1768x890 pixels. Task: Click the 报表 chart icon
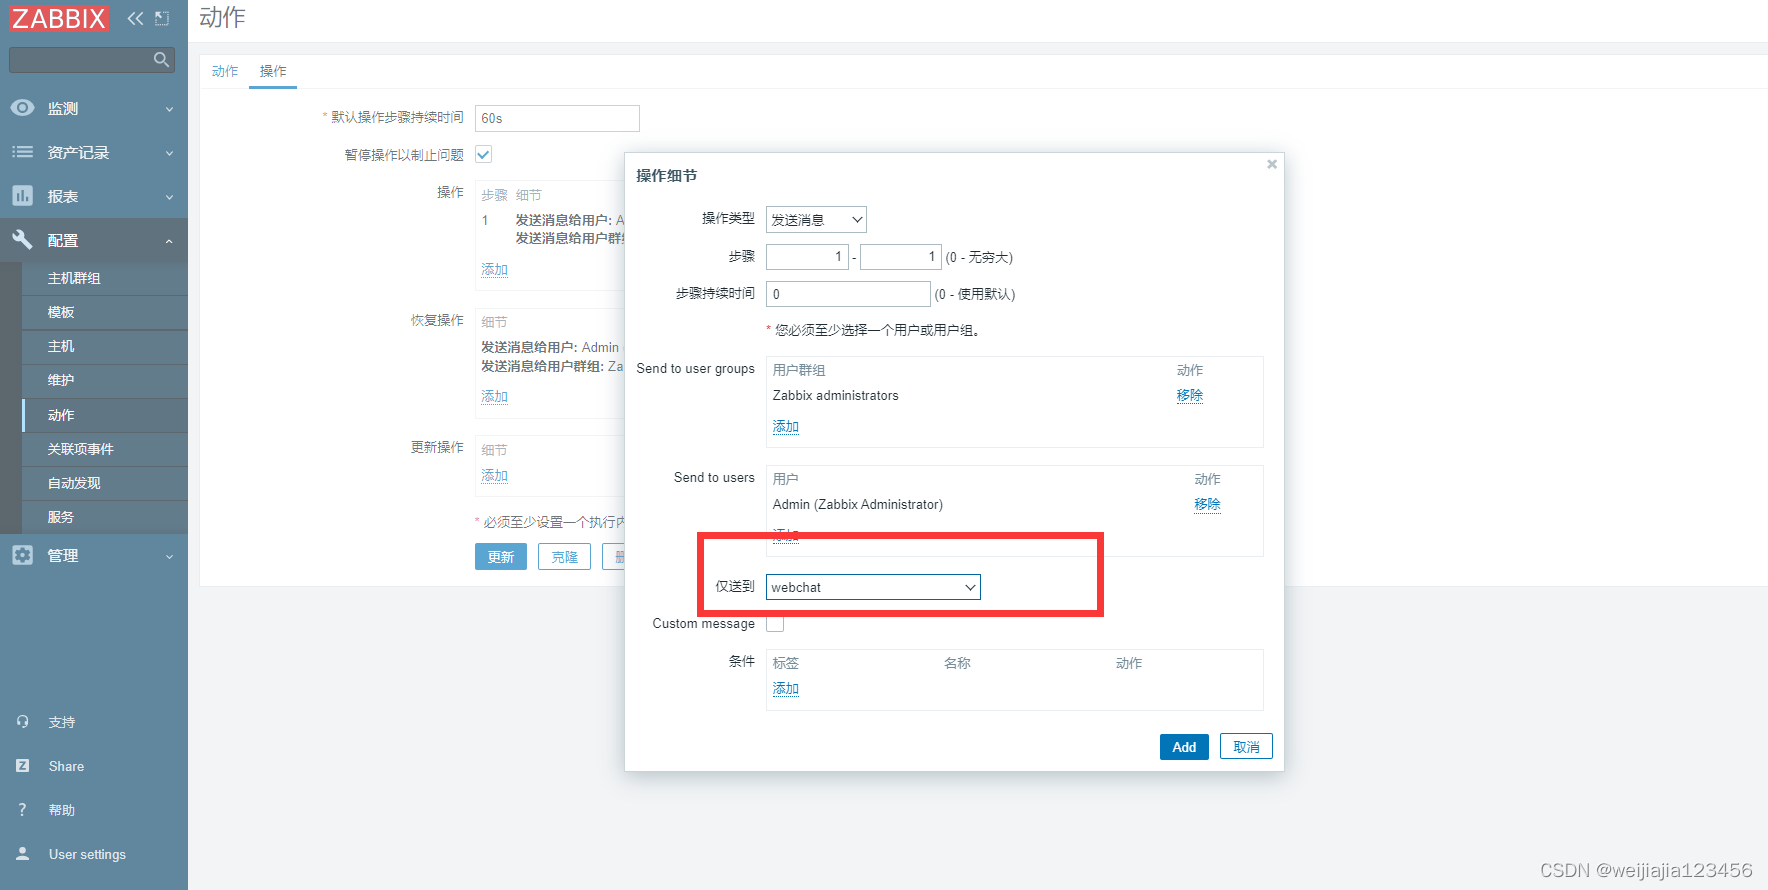[22, 196]
